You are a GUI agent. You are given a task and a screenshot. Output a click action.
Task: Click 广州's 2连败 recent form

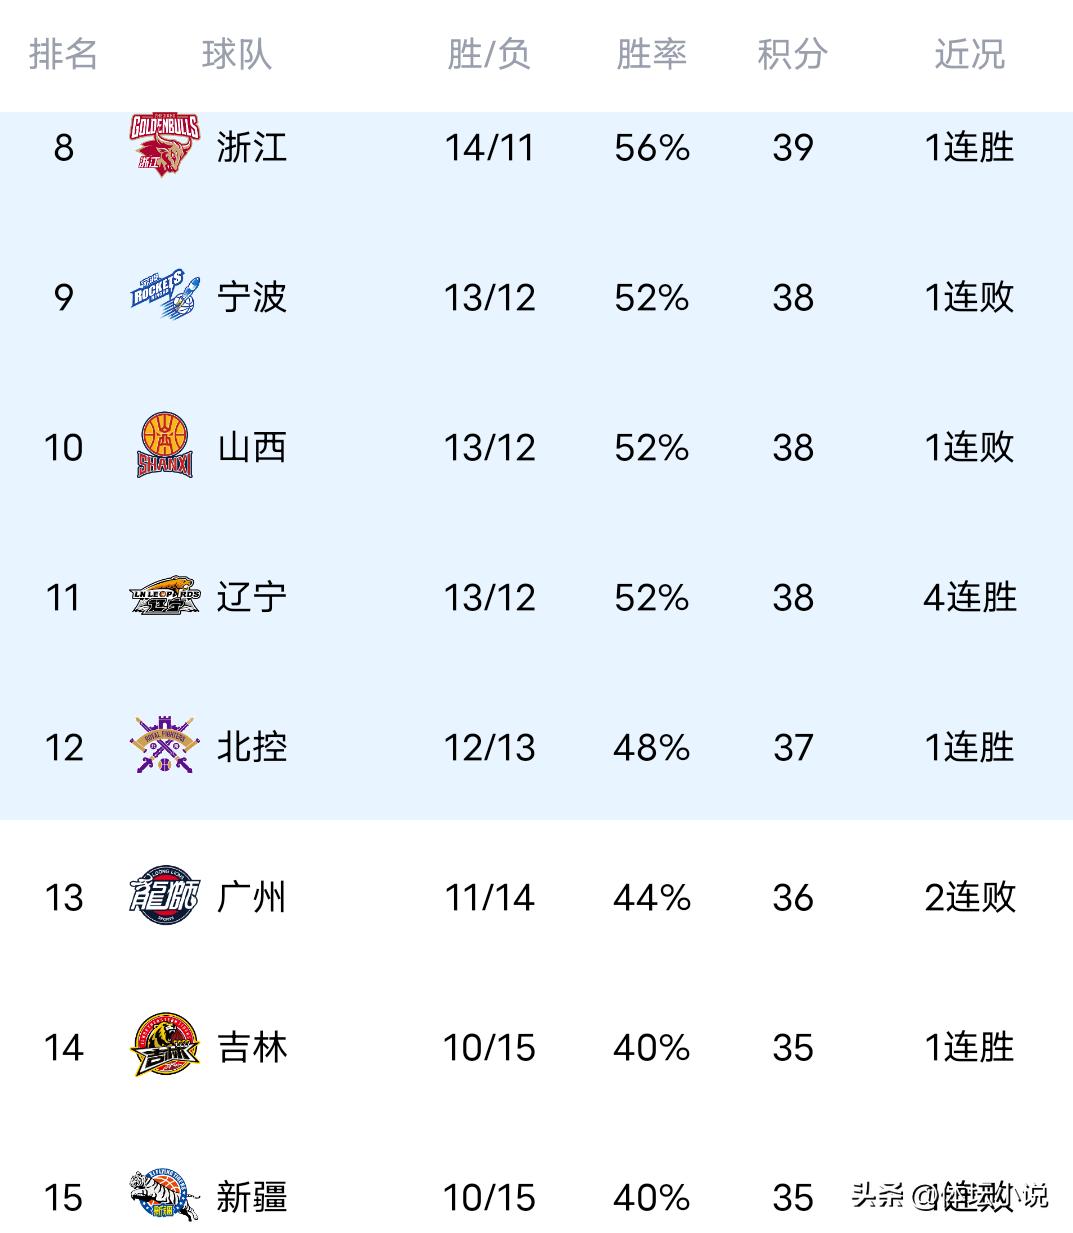point(969,897)
